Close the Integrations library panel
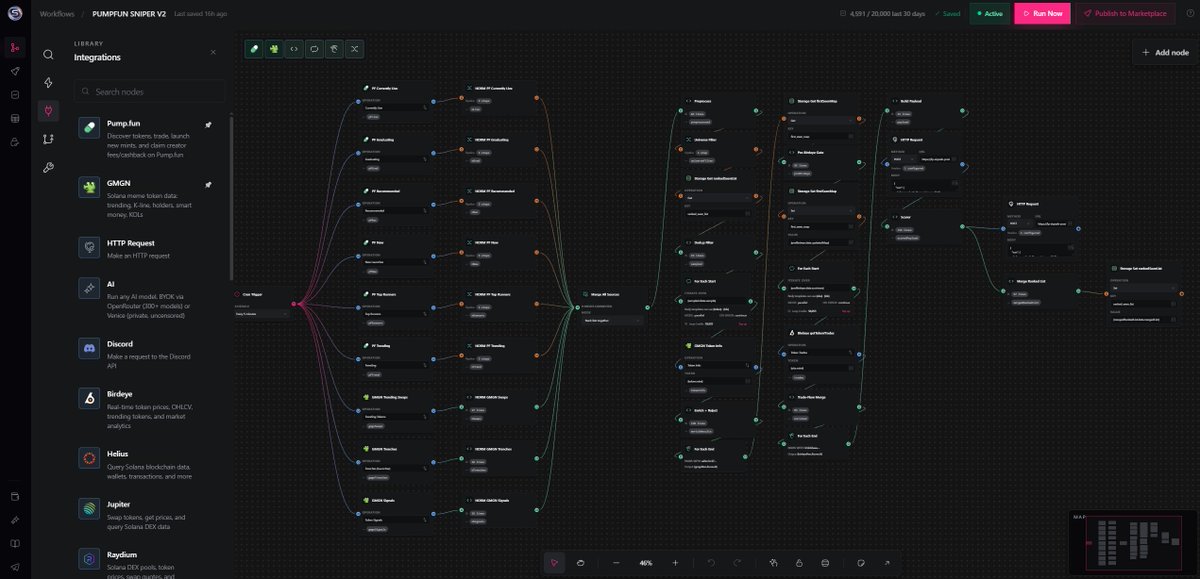Viewport: 1200px width, 579px height. [212, 51]
